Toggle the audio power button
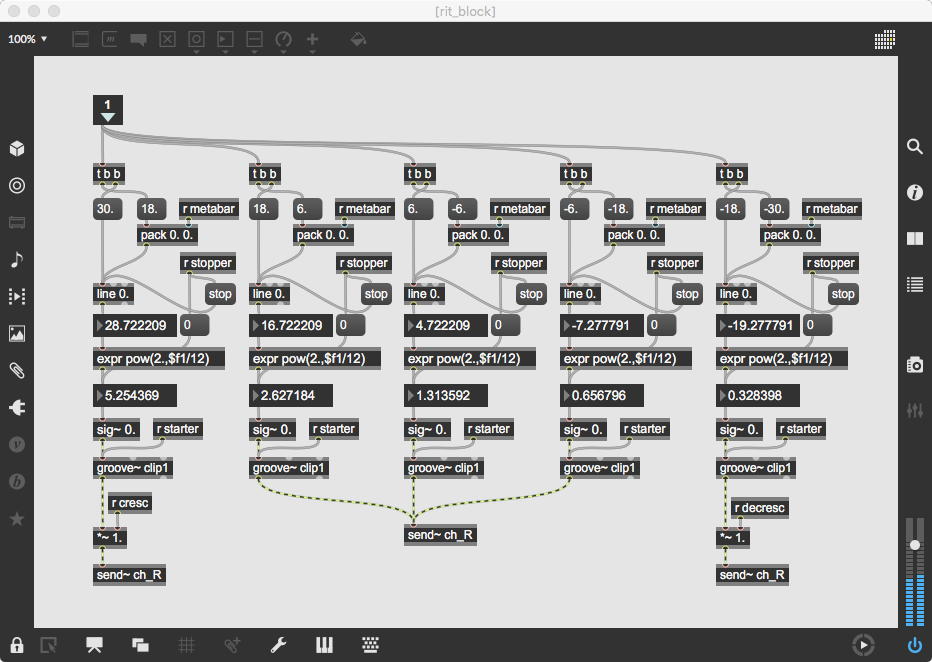Screen dimensions: 932x662 click(915, 645)
